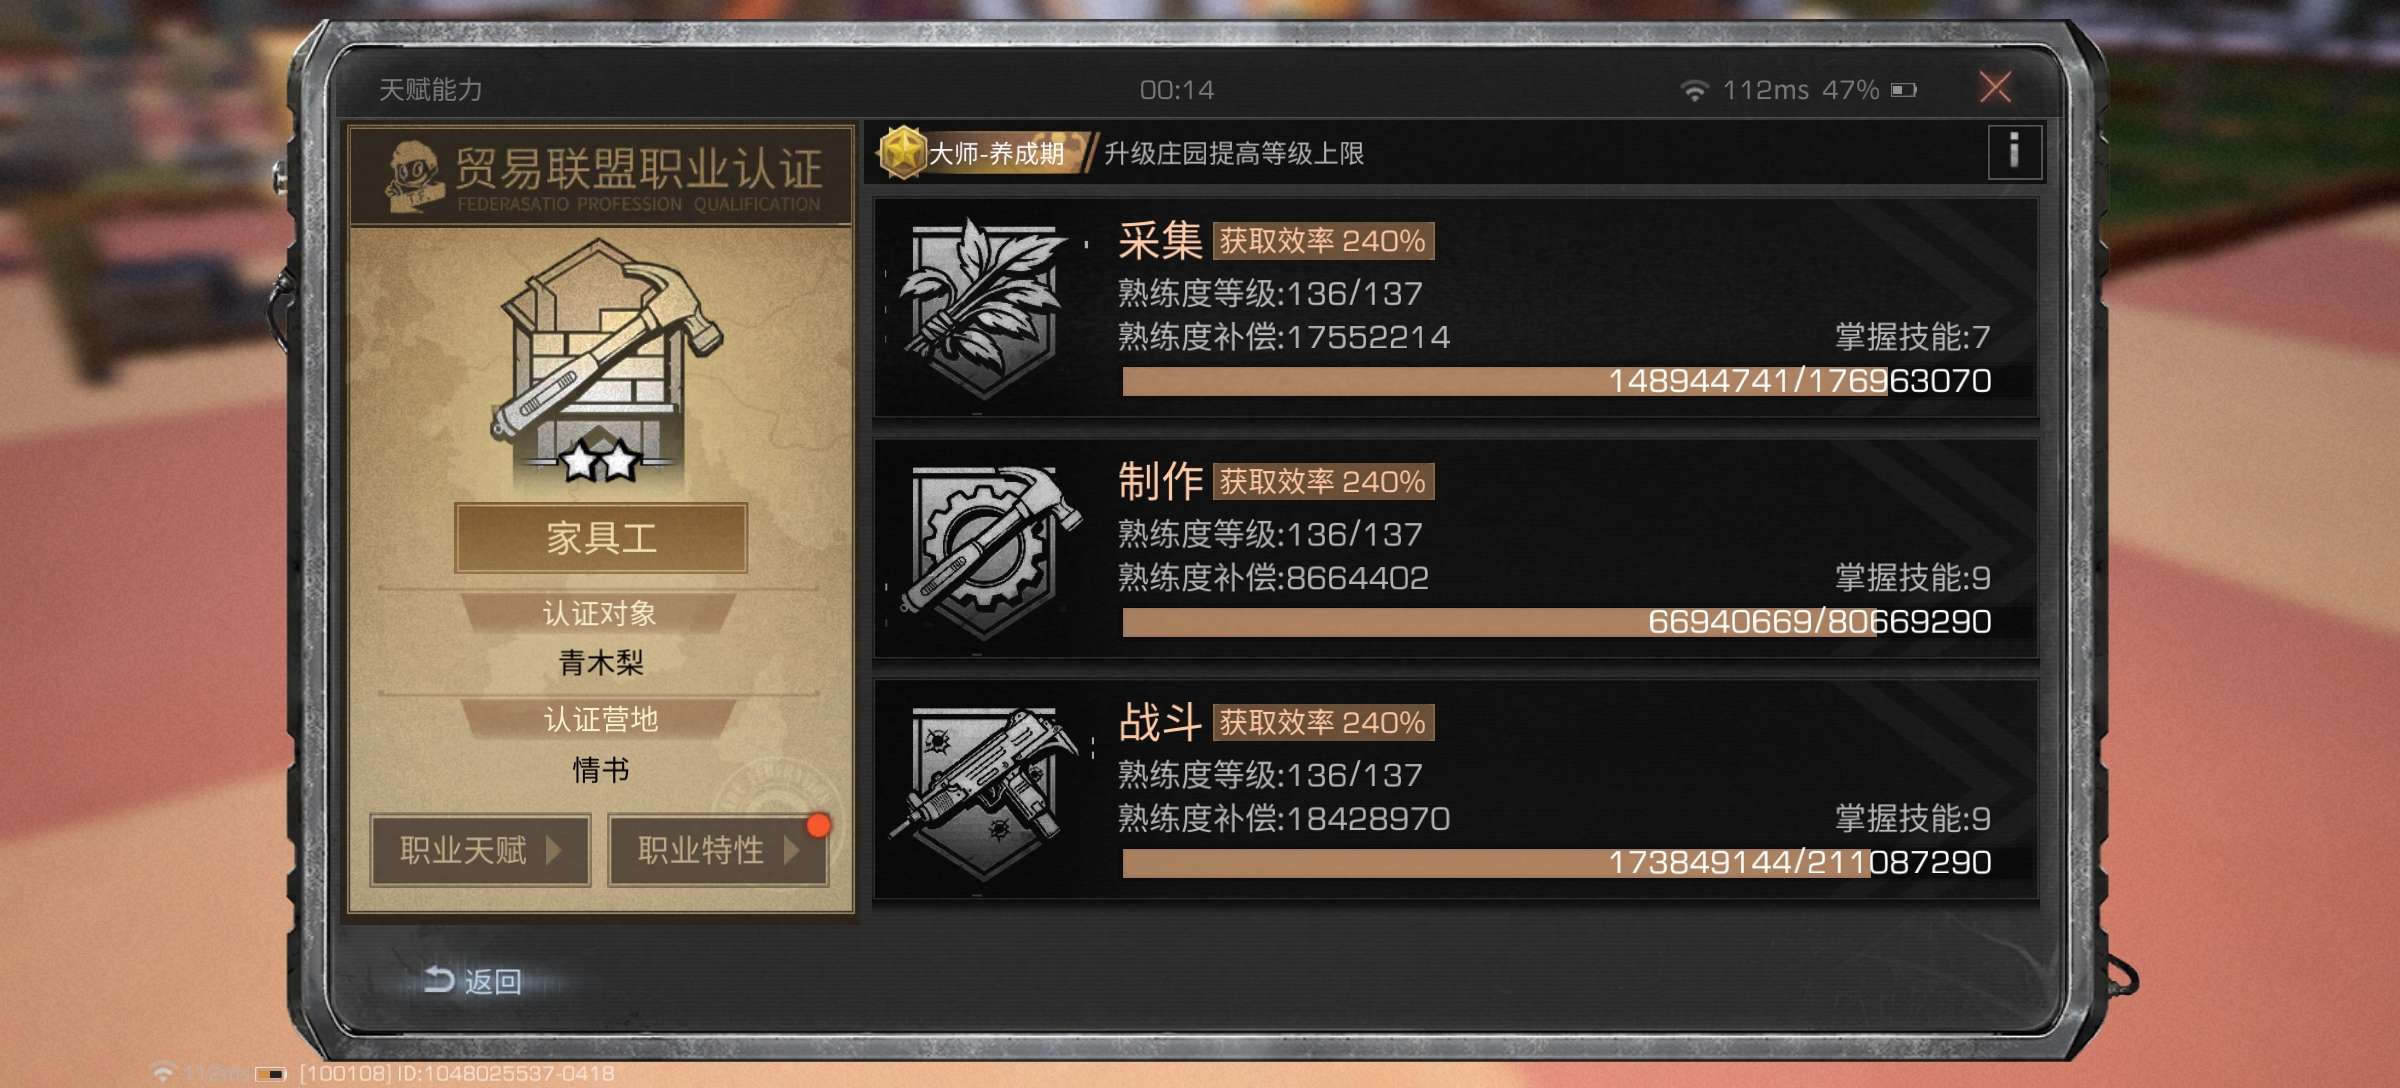Select the 家具工 profession label
Viewport: 2400px width, 1088px height.
tap(601, 538)
